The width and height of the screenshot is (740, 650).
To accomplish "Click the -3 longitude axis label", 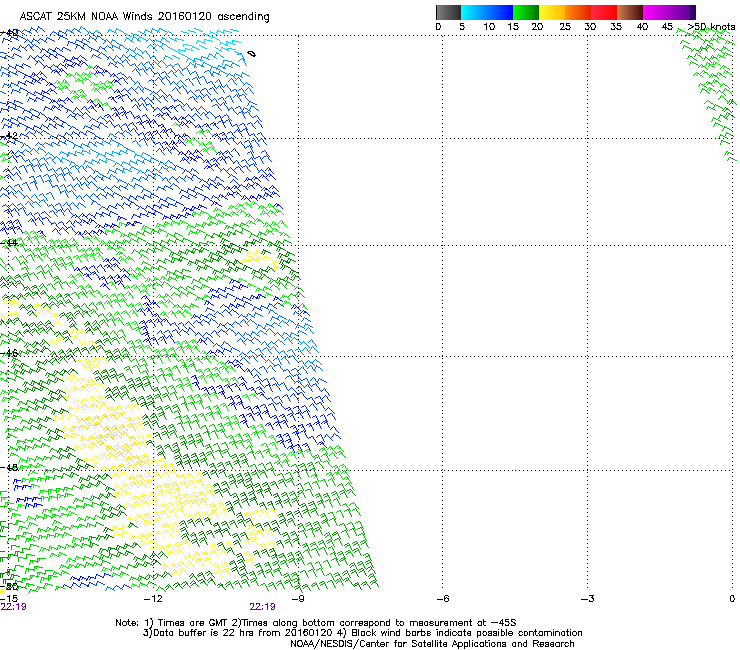I will (587, 599).
